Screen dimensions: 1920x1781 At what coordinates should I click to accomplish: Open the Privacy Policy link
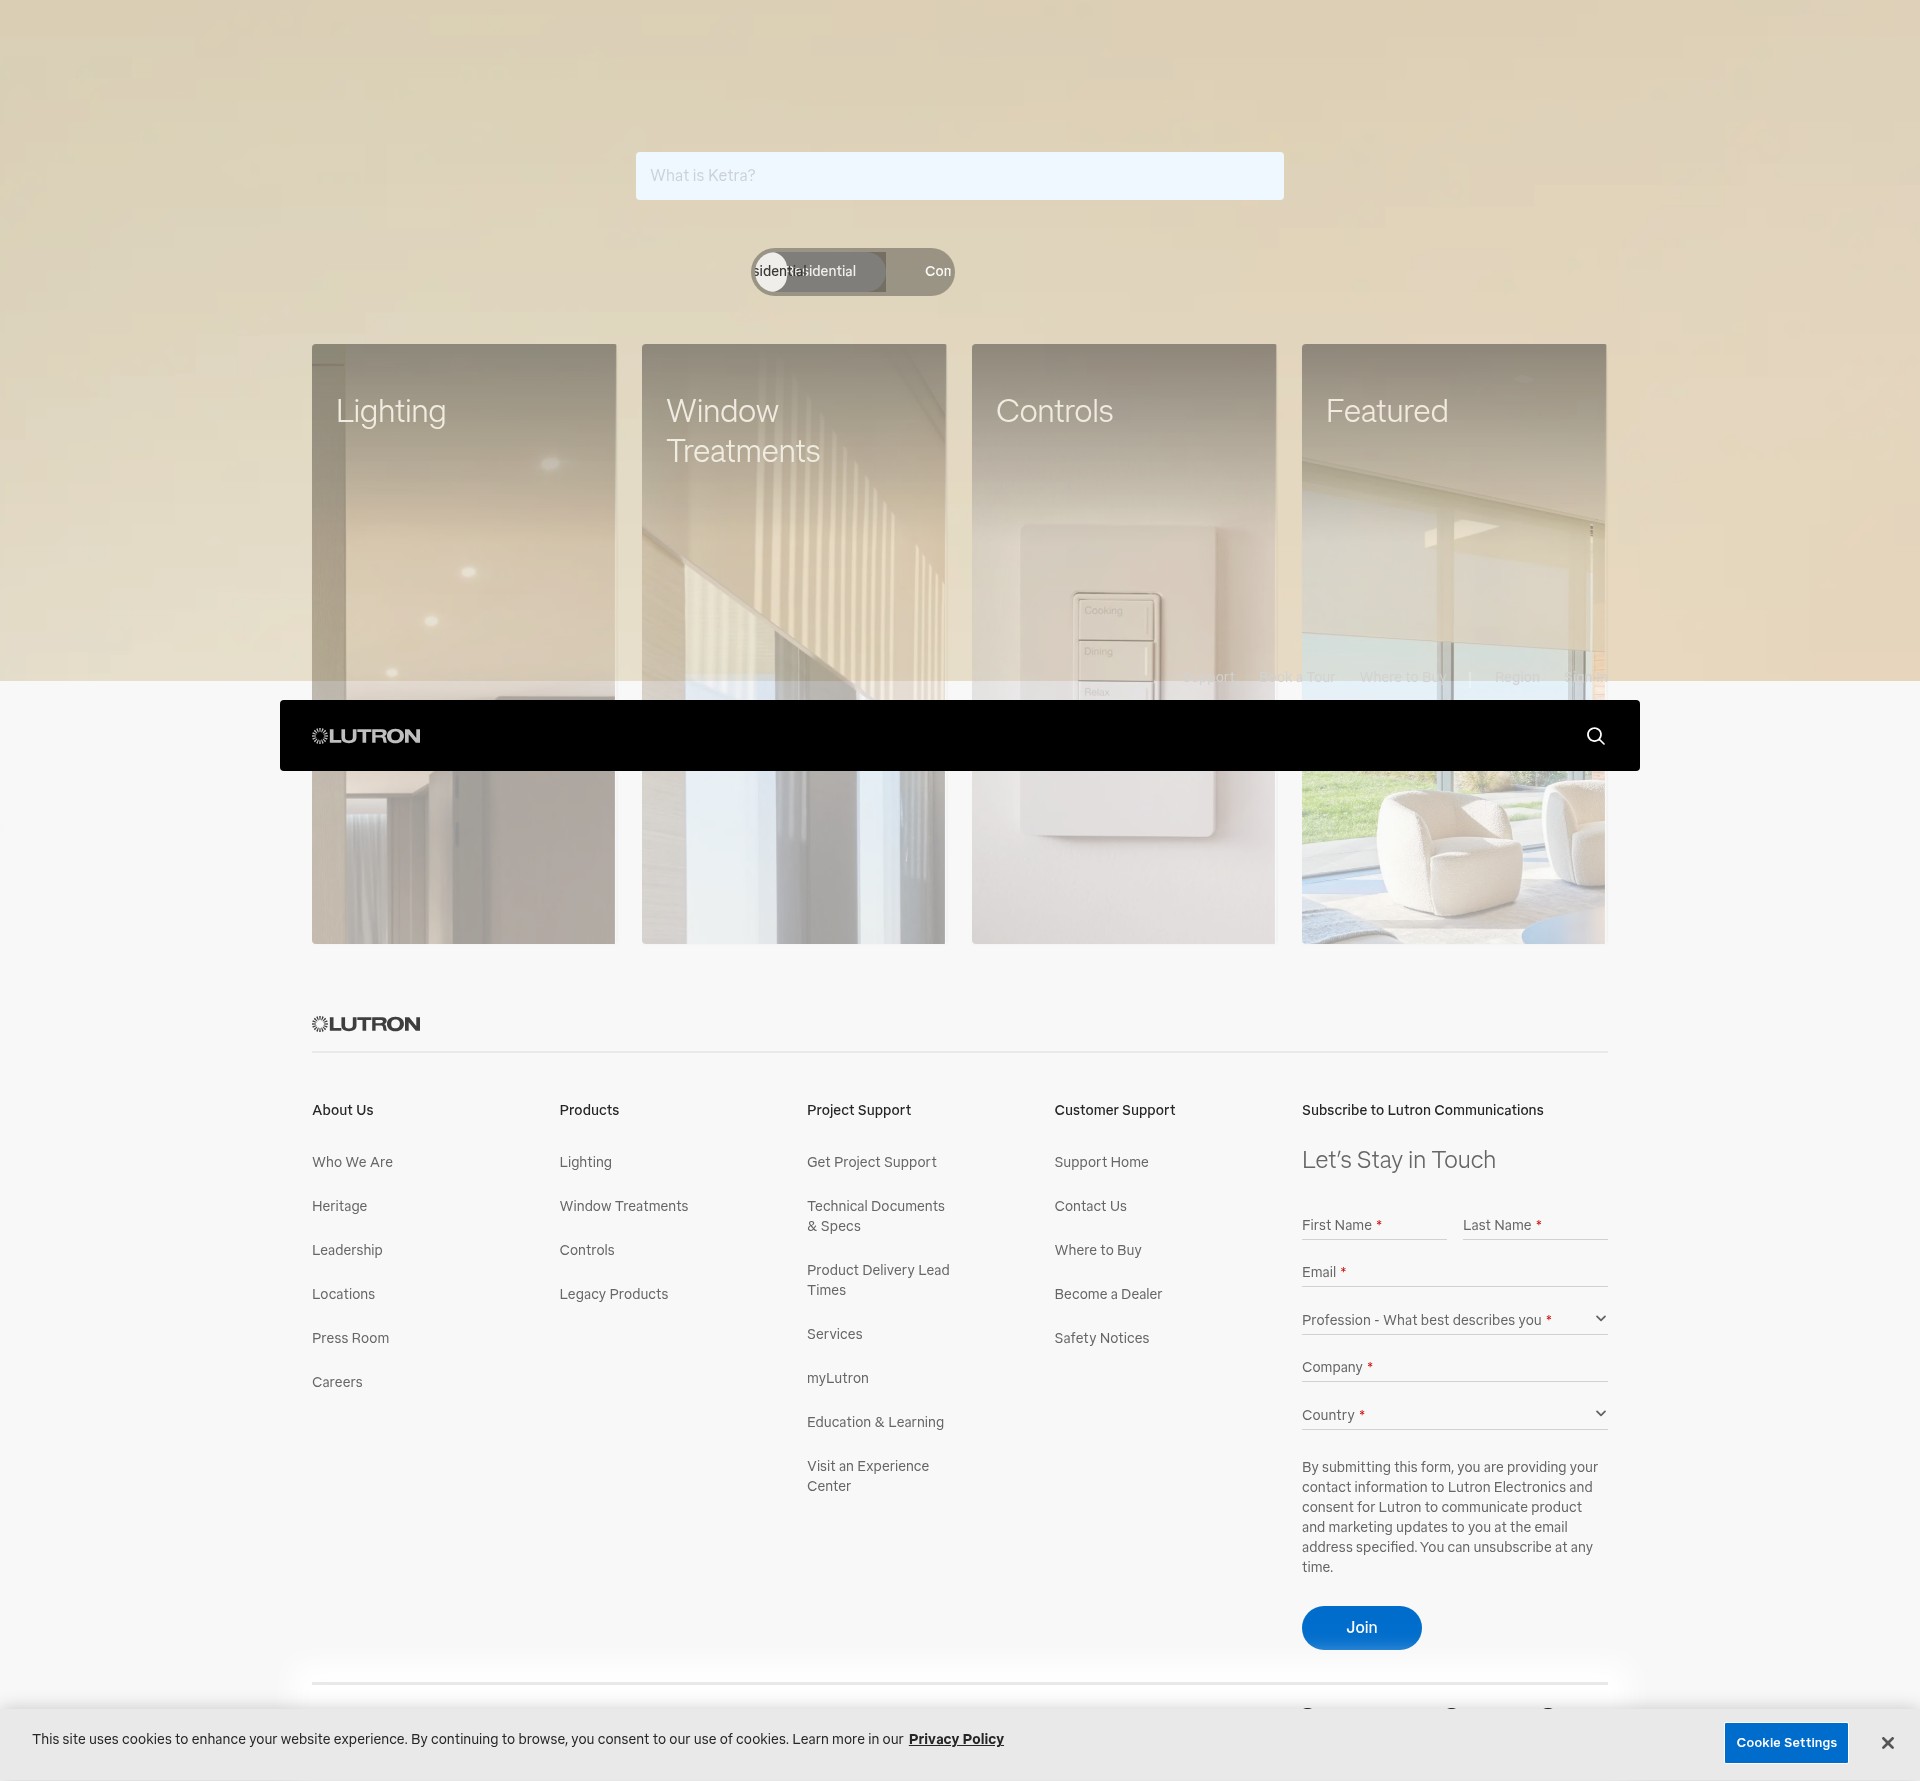(956, 1739)
